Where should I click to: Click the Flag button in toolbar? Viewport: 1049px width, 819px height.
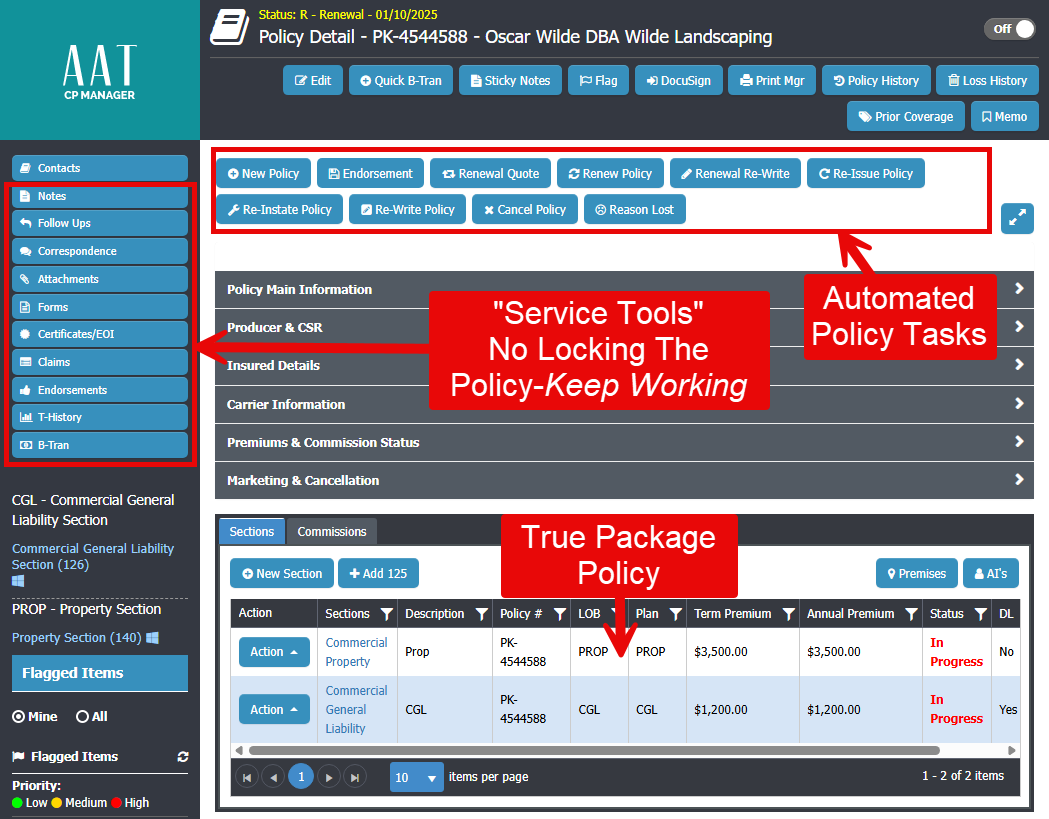(598, 81)
